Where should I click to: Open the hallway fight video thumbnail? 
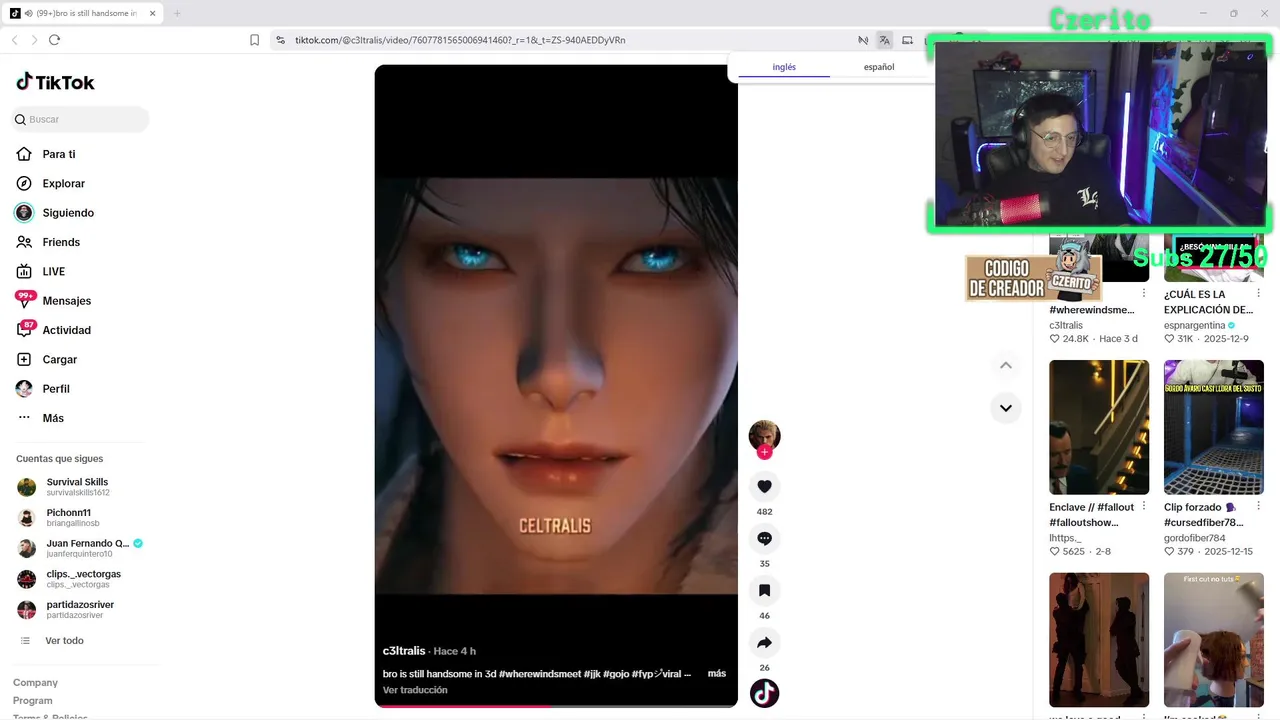pyautogui.click(x=1099, y=640)
